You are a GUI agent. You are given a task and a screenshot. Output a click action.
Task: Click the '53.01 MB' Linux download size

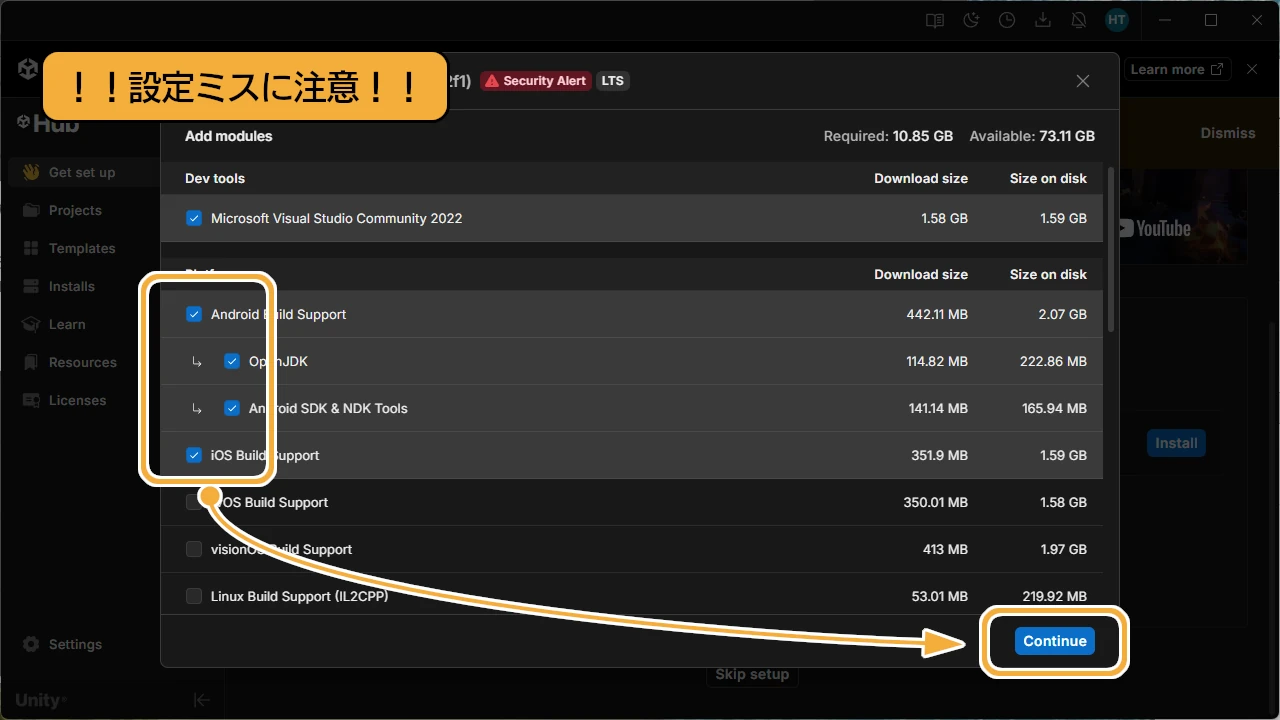pyautogui.click(x=940, y=596)
